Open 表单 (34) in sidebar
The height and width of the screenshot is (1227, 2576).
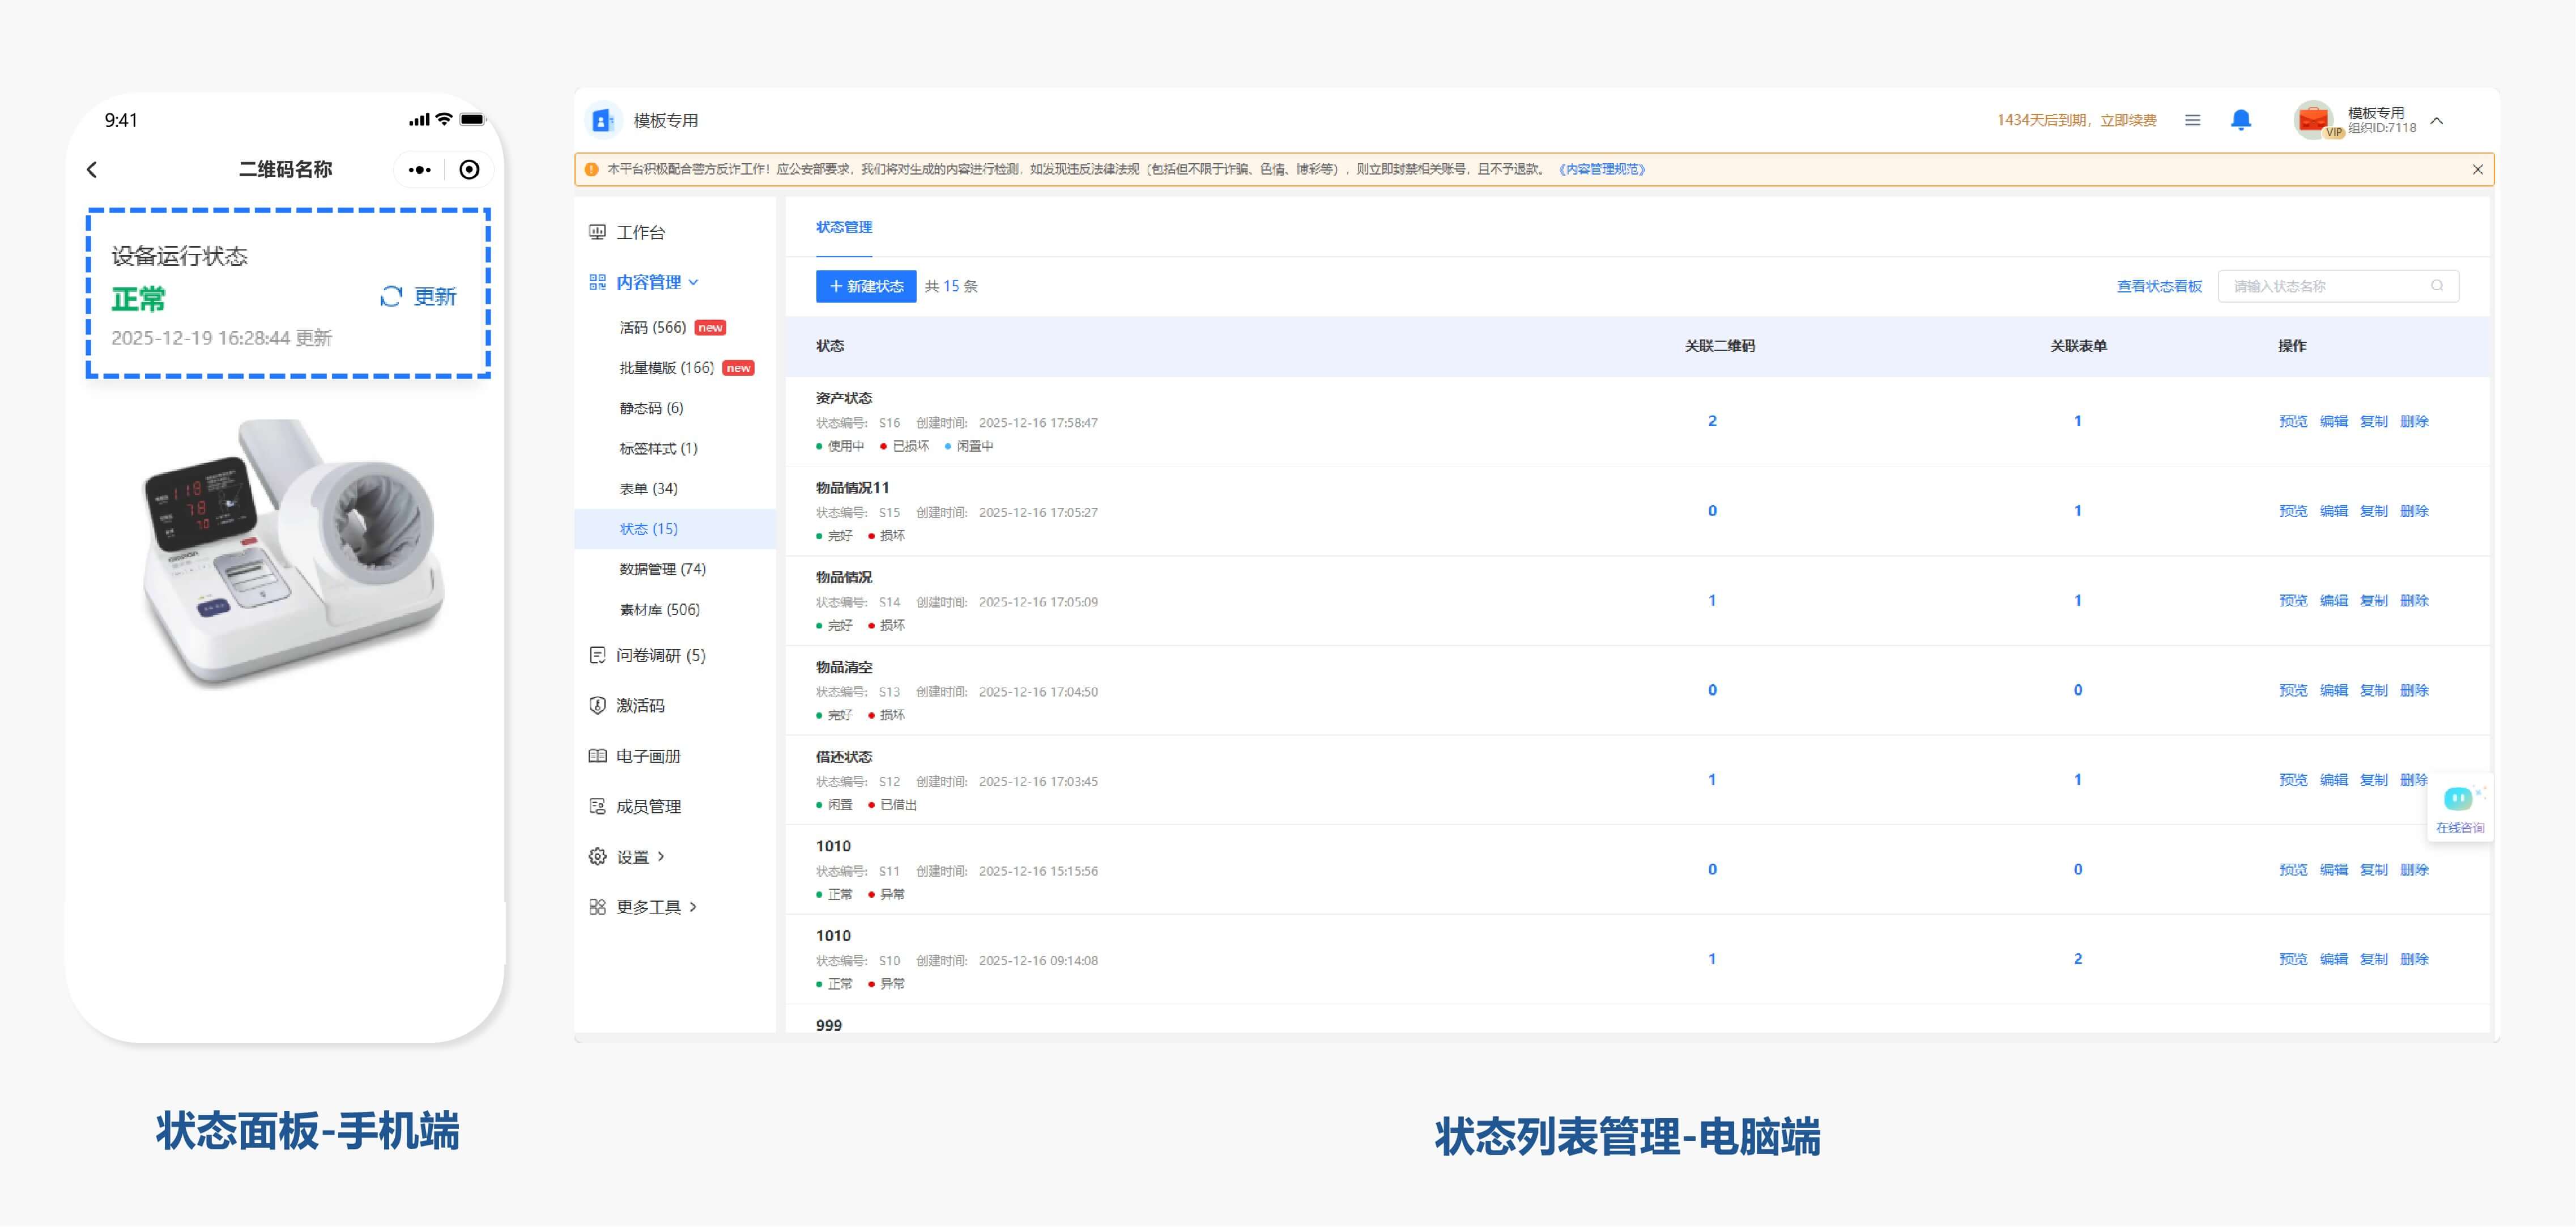(x=648, y=489)
